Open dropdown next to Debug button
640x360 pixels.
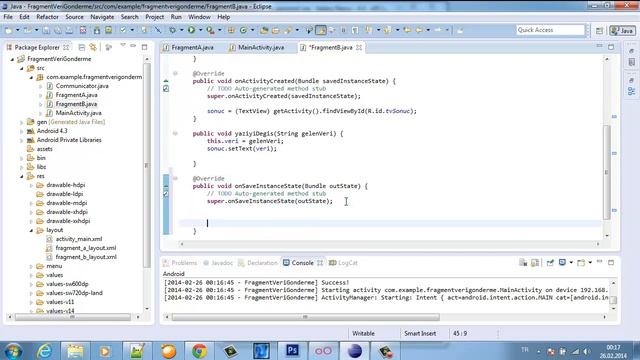181,30
